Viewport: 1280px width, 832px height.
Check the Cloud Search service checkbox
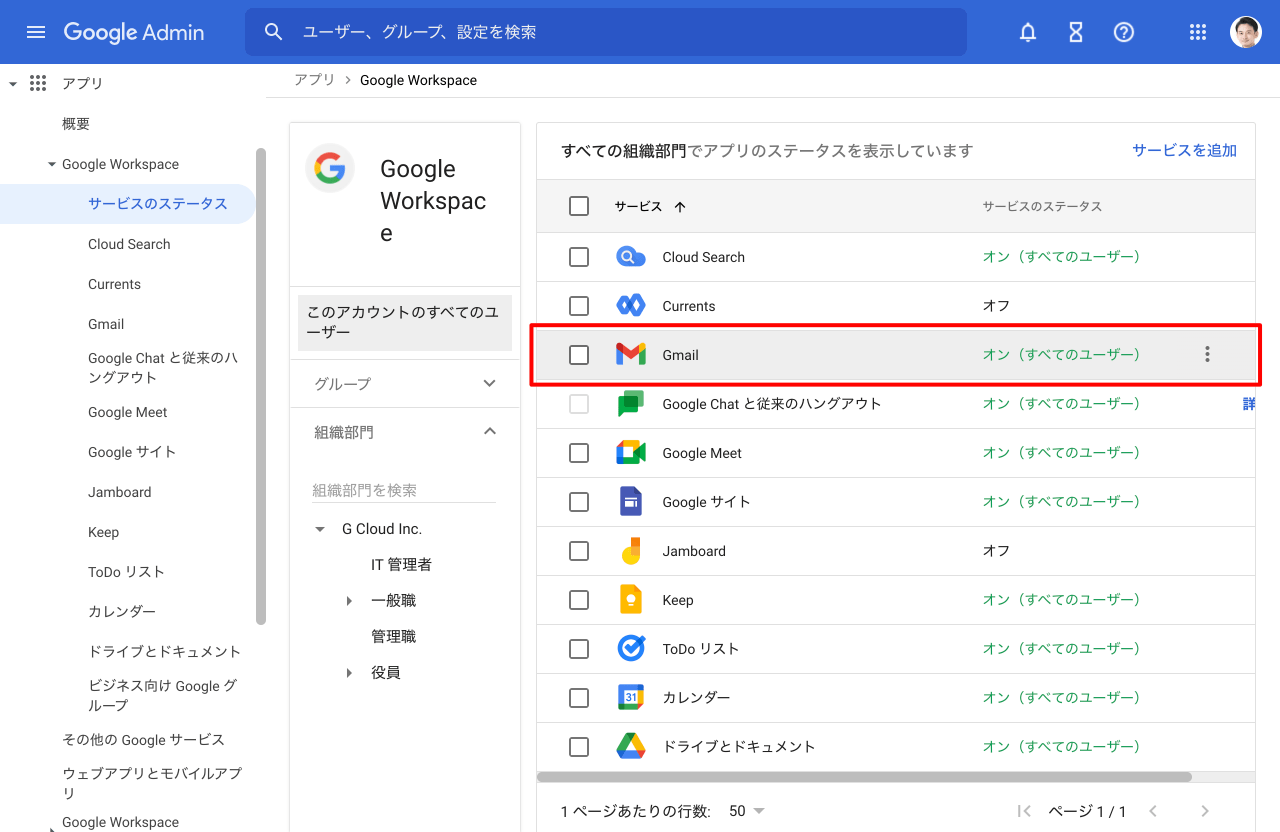coord(579,257)
